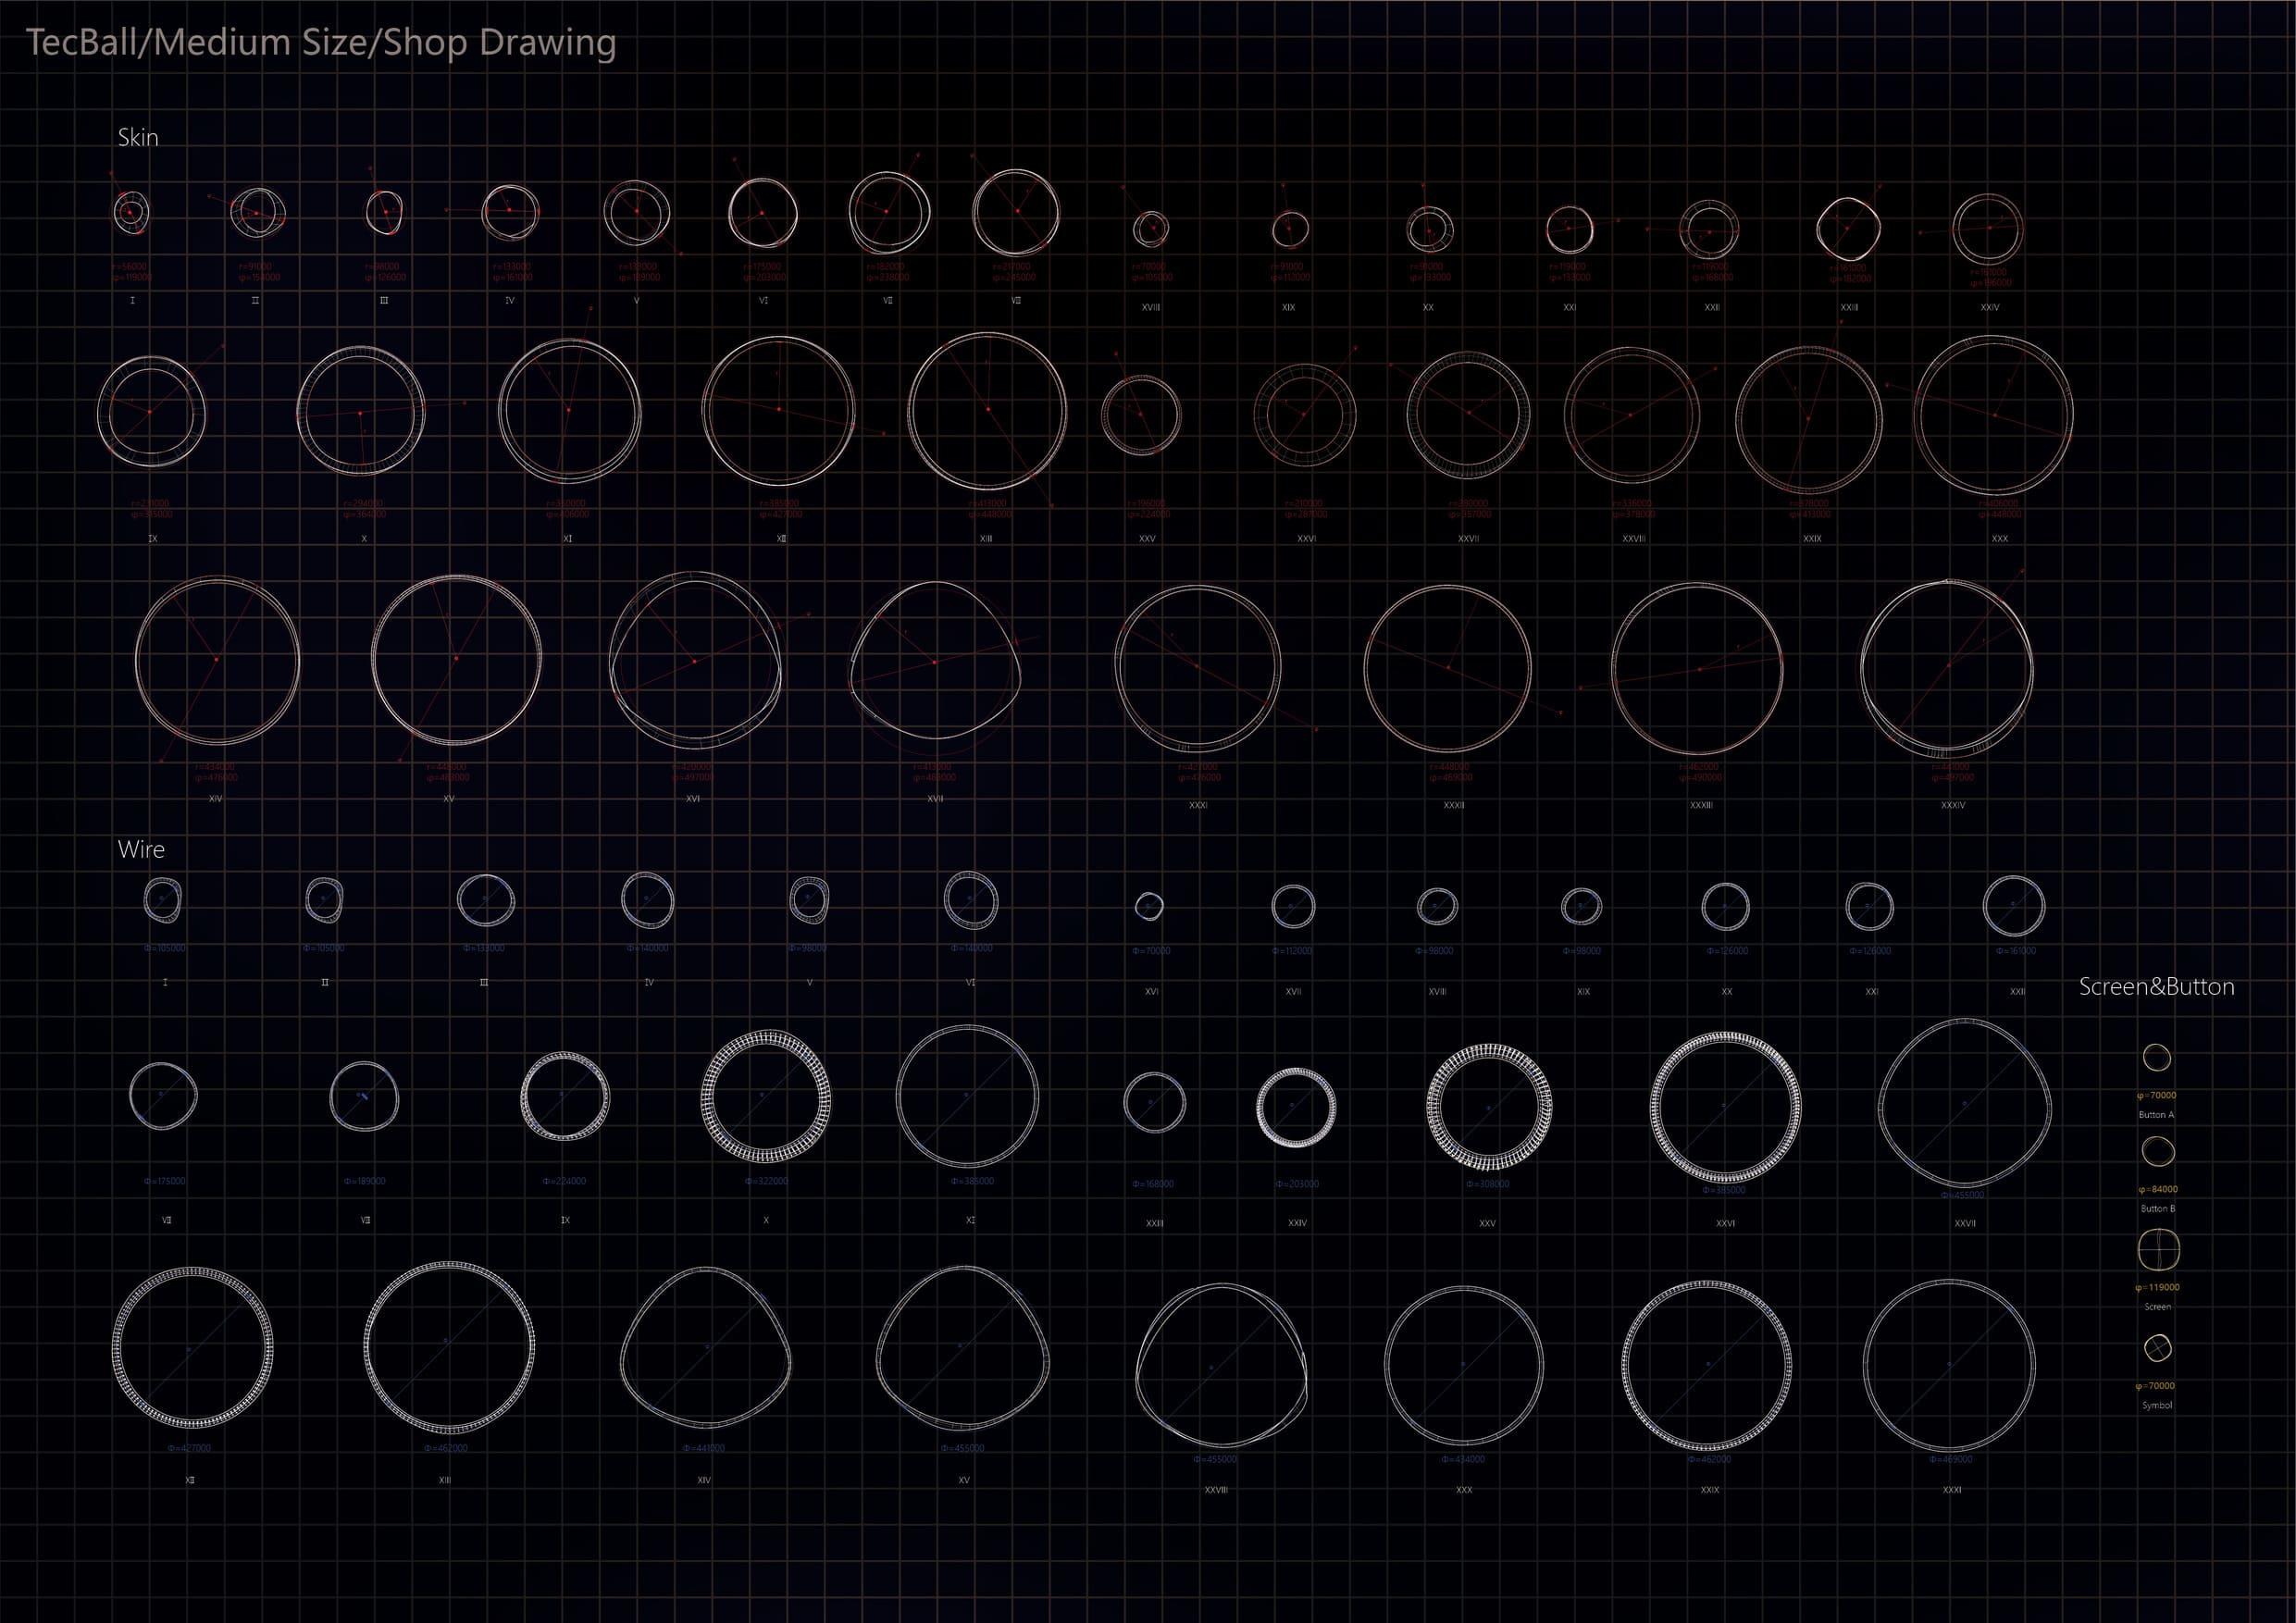Select the Screen outline with crosshair
The image size is (2296, 1623).
(x=2157, y=1249)
